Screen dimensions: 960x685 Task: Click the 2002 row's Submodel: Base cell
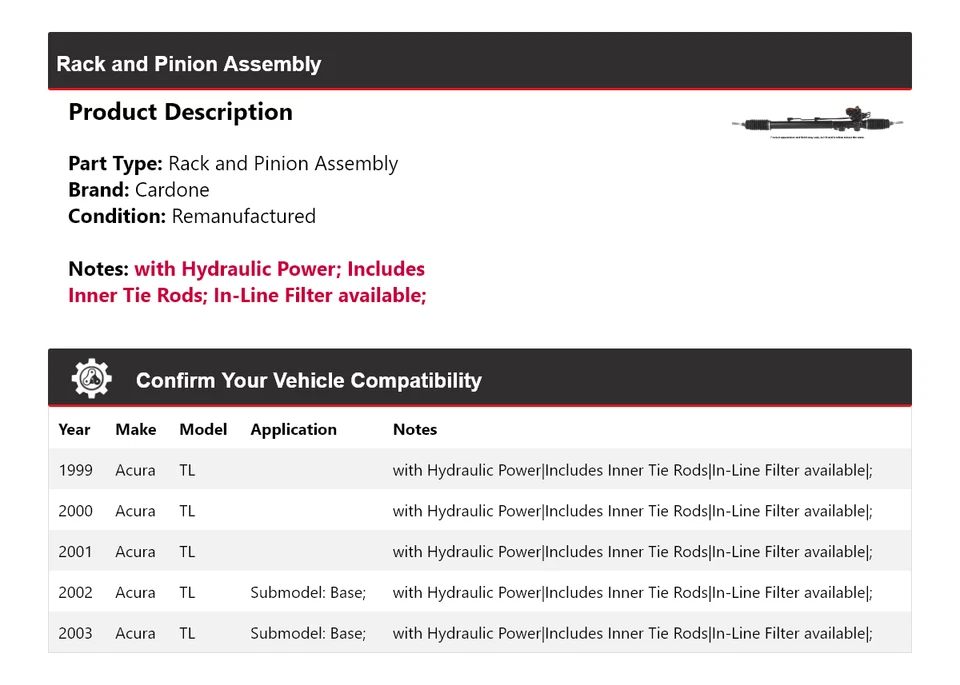(308, 592)
